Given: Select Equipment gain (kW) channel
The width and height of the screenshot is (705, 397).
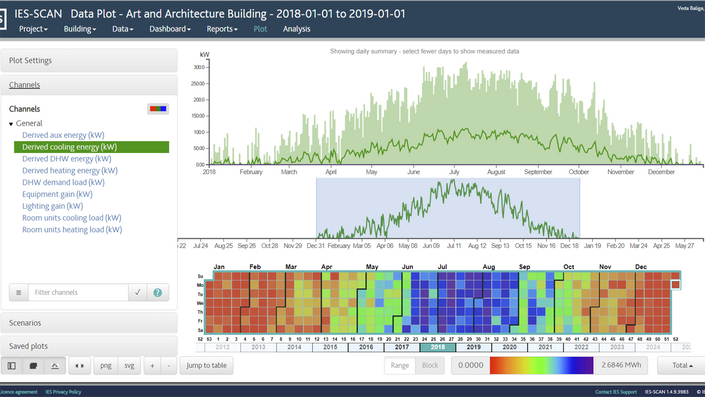Looking at the screenshot, I should (x=57, y=194).
